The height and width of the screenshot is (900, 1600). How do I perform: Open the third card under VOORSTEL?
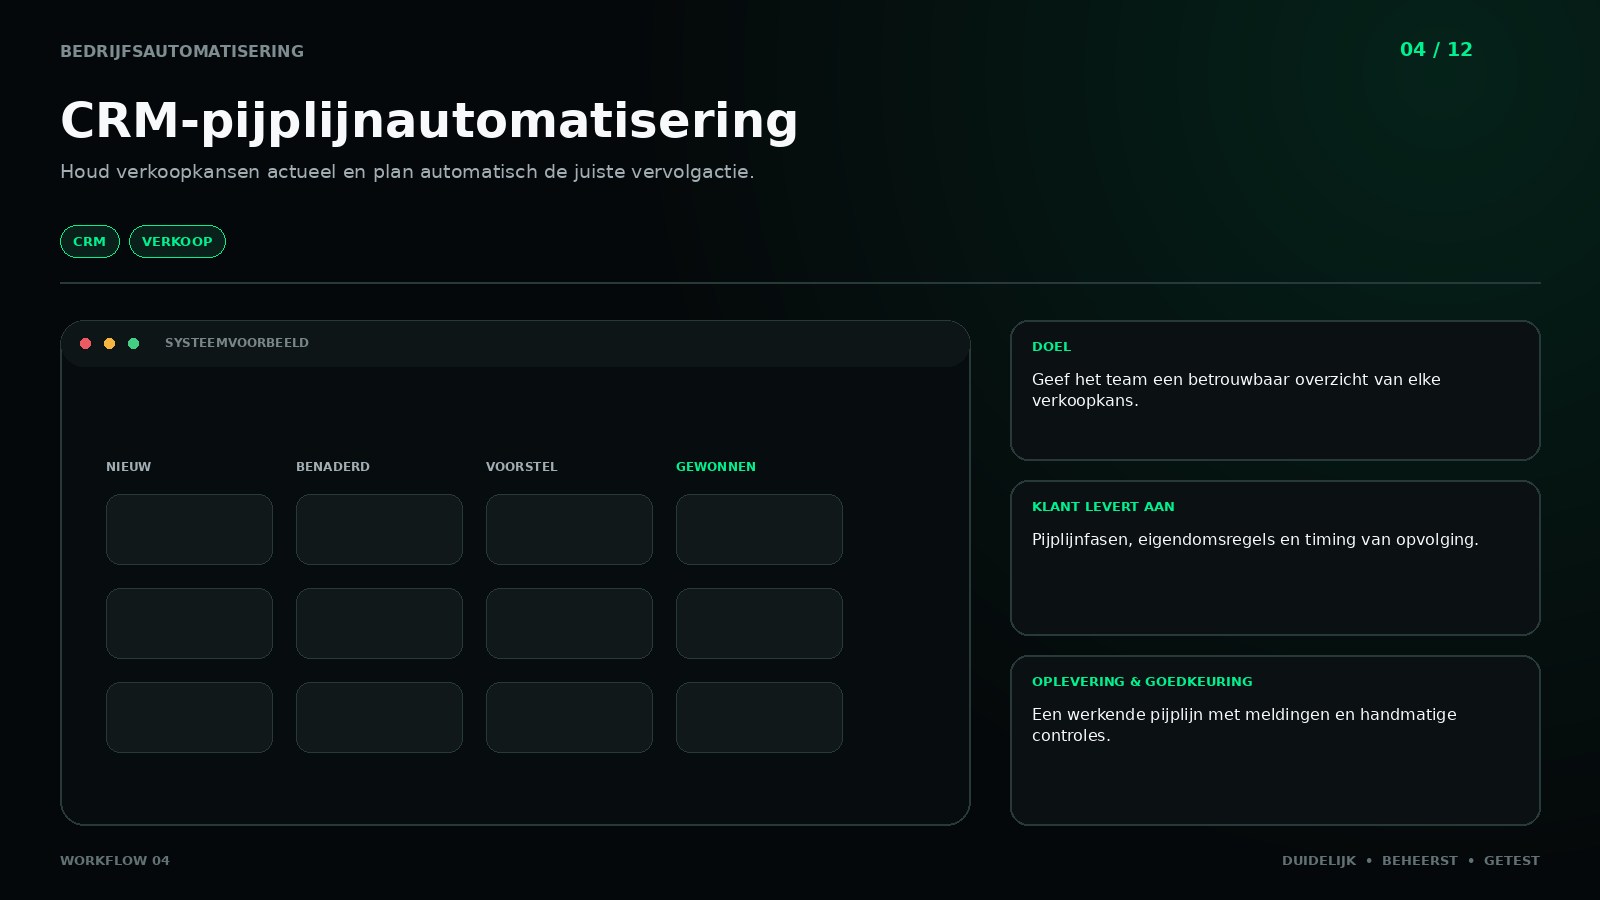pyautogui.click(x=569, y=717)
